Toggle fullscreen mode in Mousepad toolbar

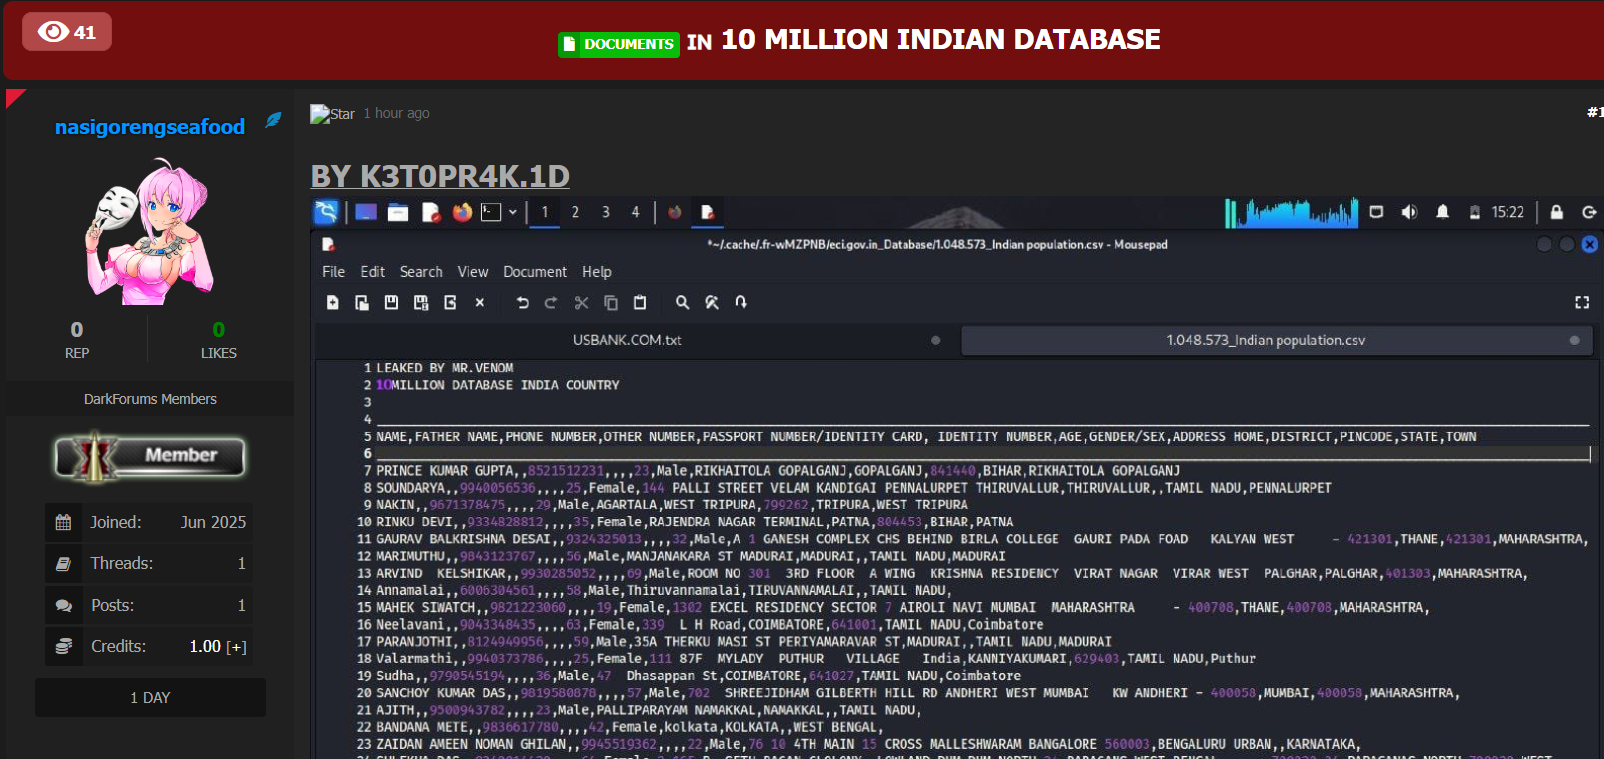[1581, 303]
